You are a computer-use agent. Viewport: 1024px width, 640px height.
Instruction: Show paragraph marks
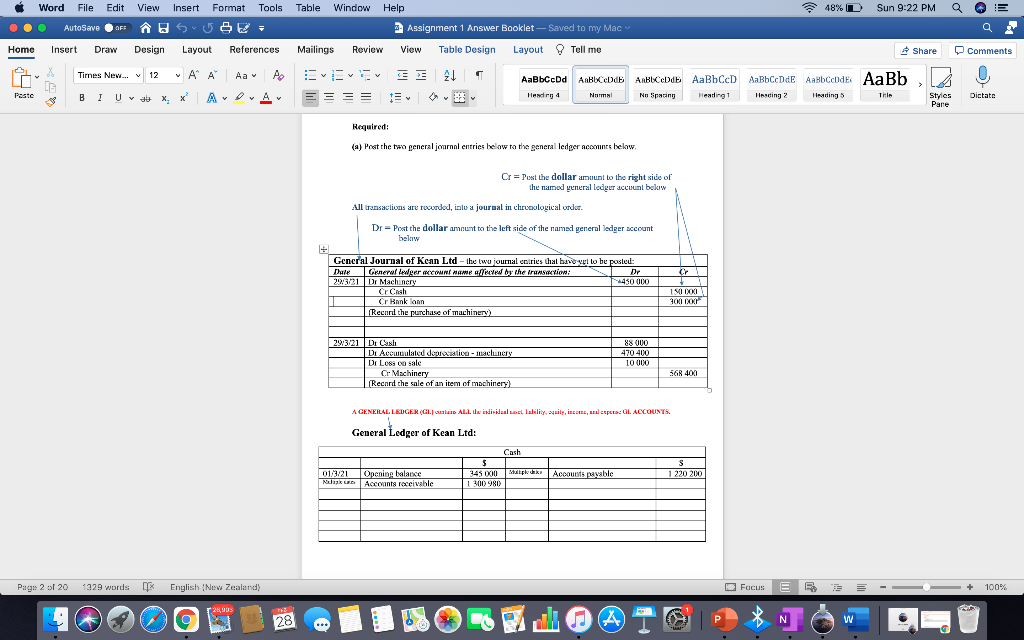(x=479, y=75)
